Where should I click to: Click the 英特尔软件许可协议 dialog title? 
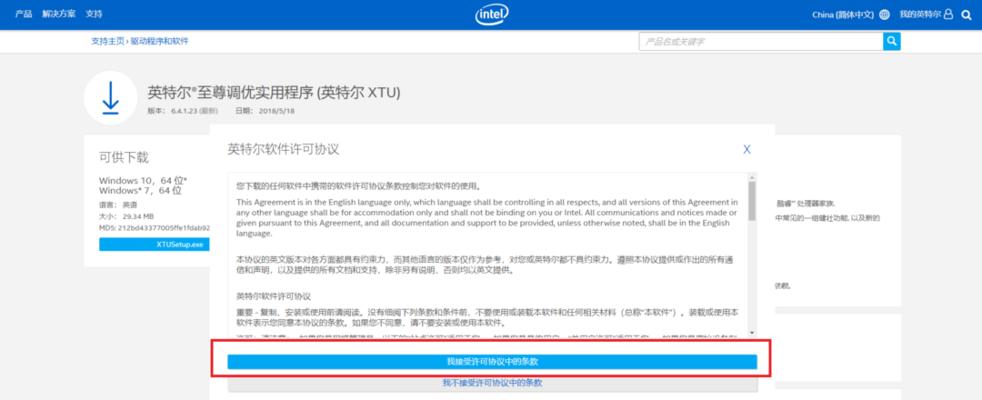[283, 150]
